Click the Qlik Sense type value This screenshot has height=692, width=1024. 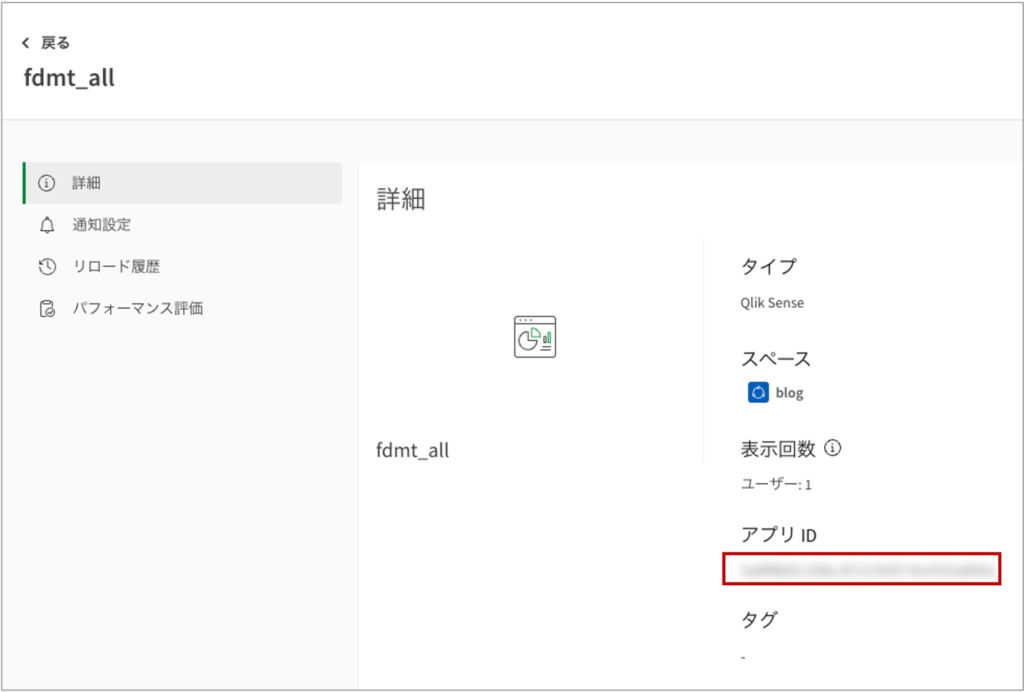[772, 303]
